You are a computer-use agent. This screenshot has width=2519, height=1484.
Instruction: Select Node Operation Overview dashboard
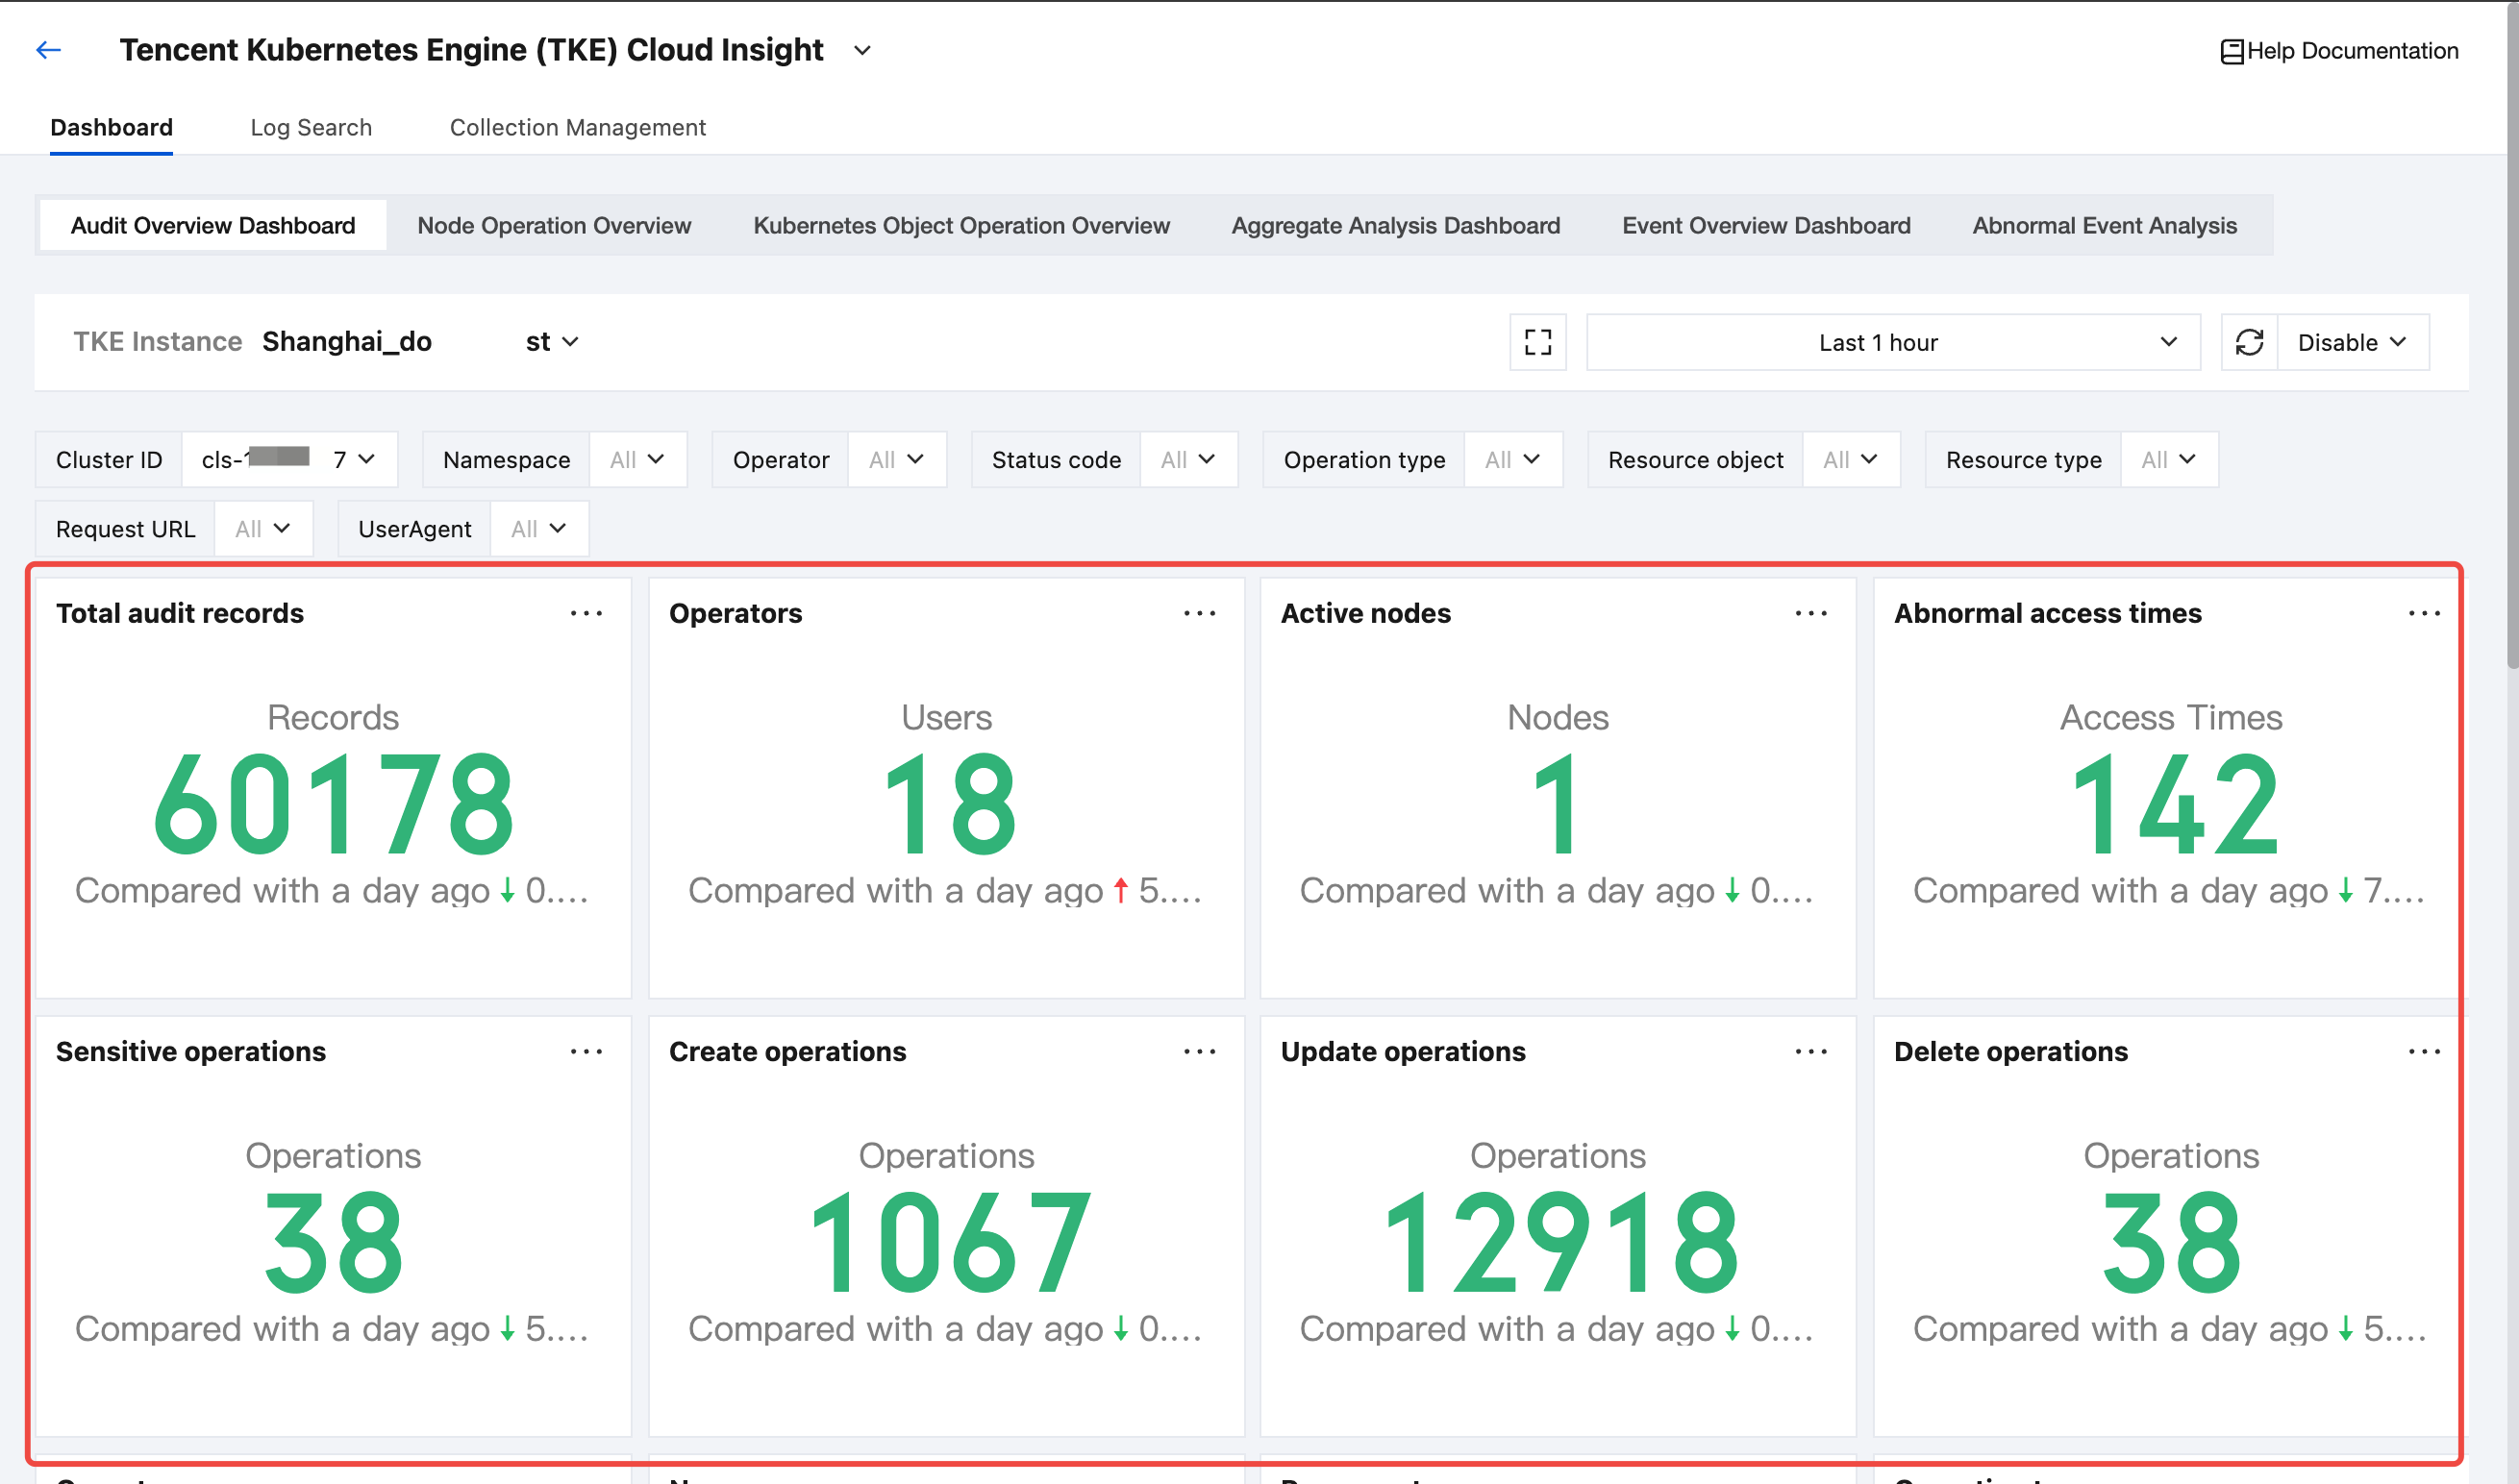pyautogui.click(x=554, y=225)
